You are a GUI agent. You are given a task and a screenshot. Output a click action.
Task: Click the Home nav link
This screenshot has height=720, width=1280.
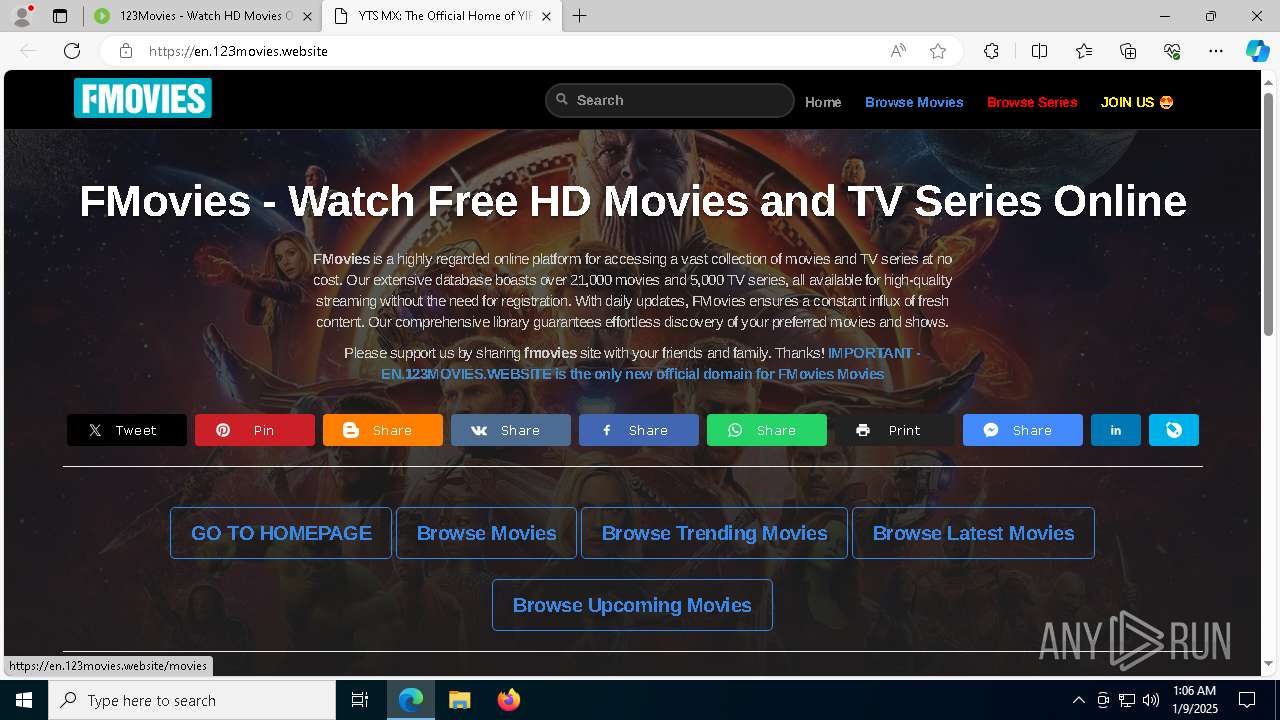823,102
